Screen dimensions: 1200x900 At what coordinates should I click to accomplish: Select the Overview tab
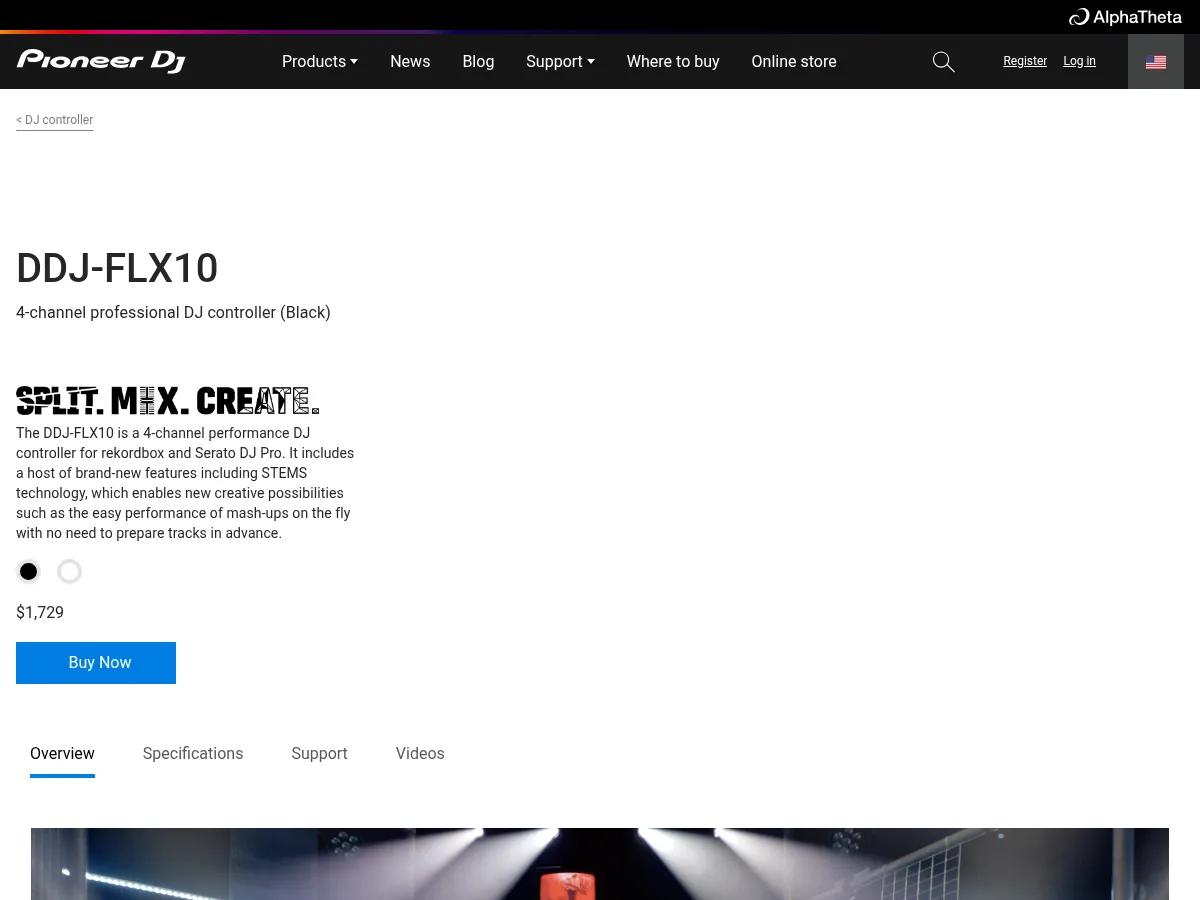point(62,753)
